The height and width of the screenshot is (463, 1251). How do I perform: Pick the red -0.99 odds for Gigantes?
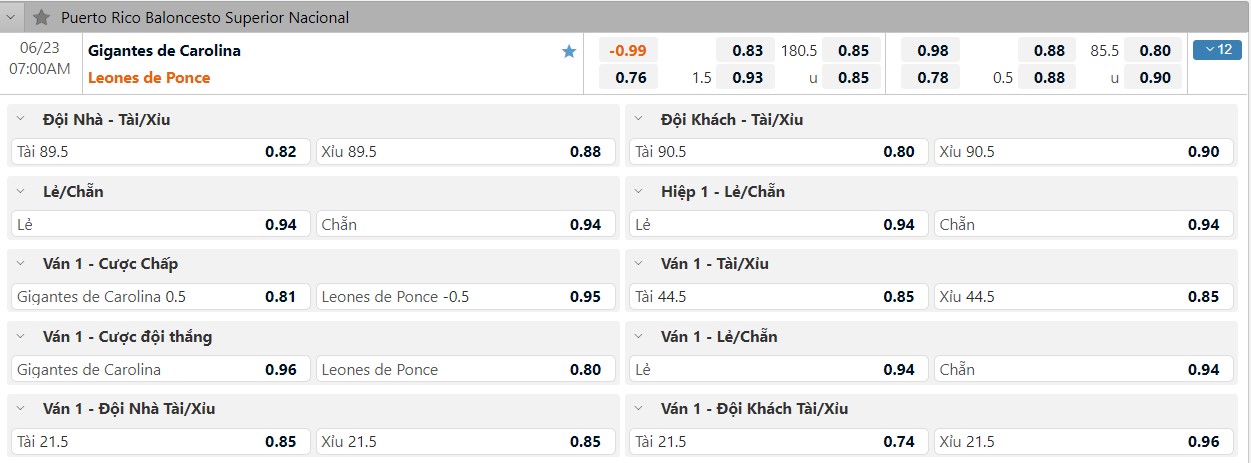click(630, 51)
